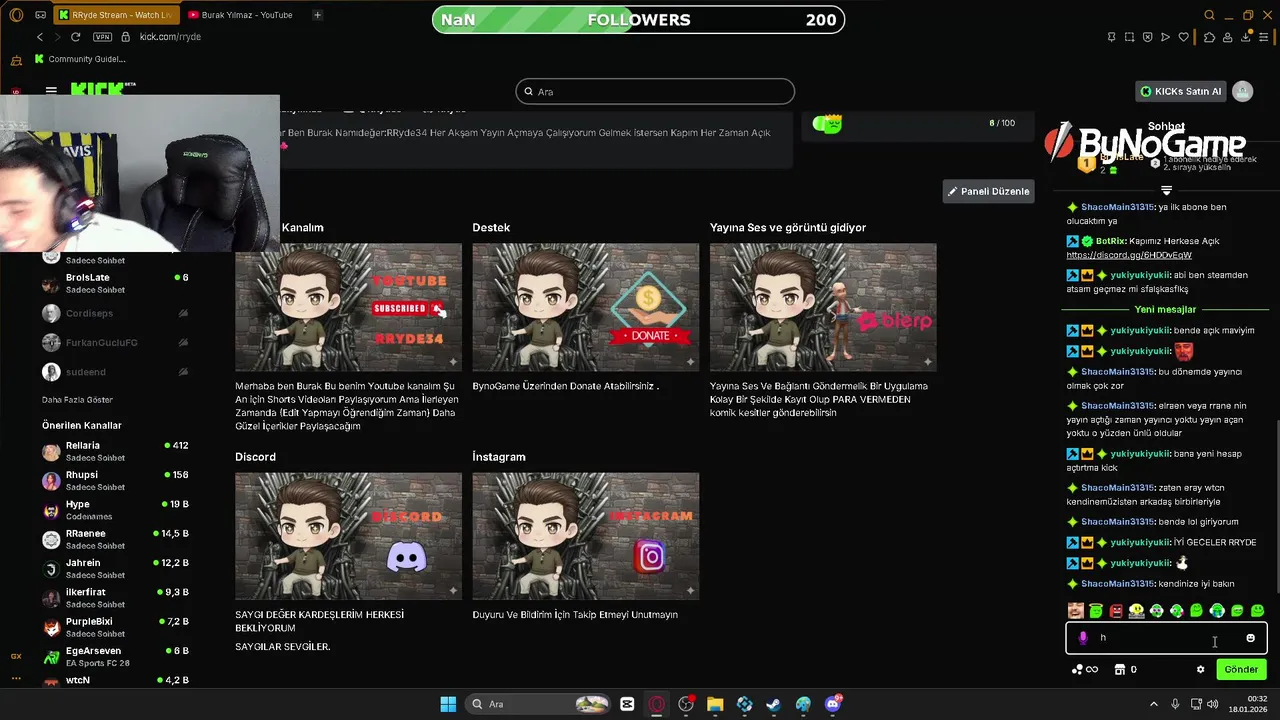Focus the Kick 'Ara' search field

655,91
